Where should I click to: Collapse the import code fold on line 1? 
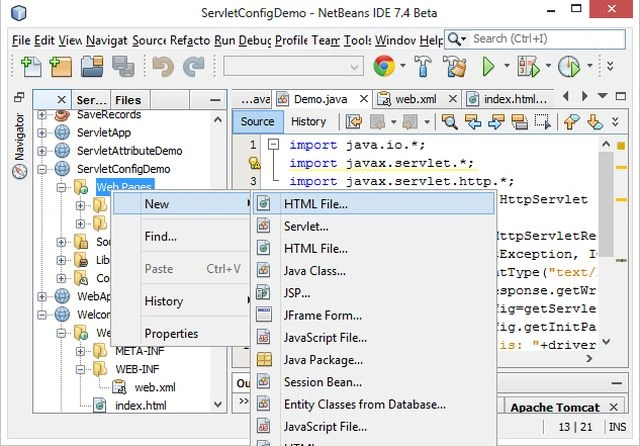coord(273,144)
